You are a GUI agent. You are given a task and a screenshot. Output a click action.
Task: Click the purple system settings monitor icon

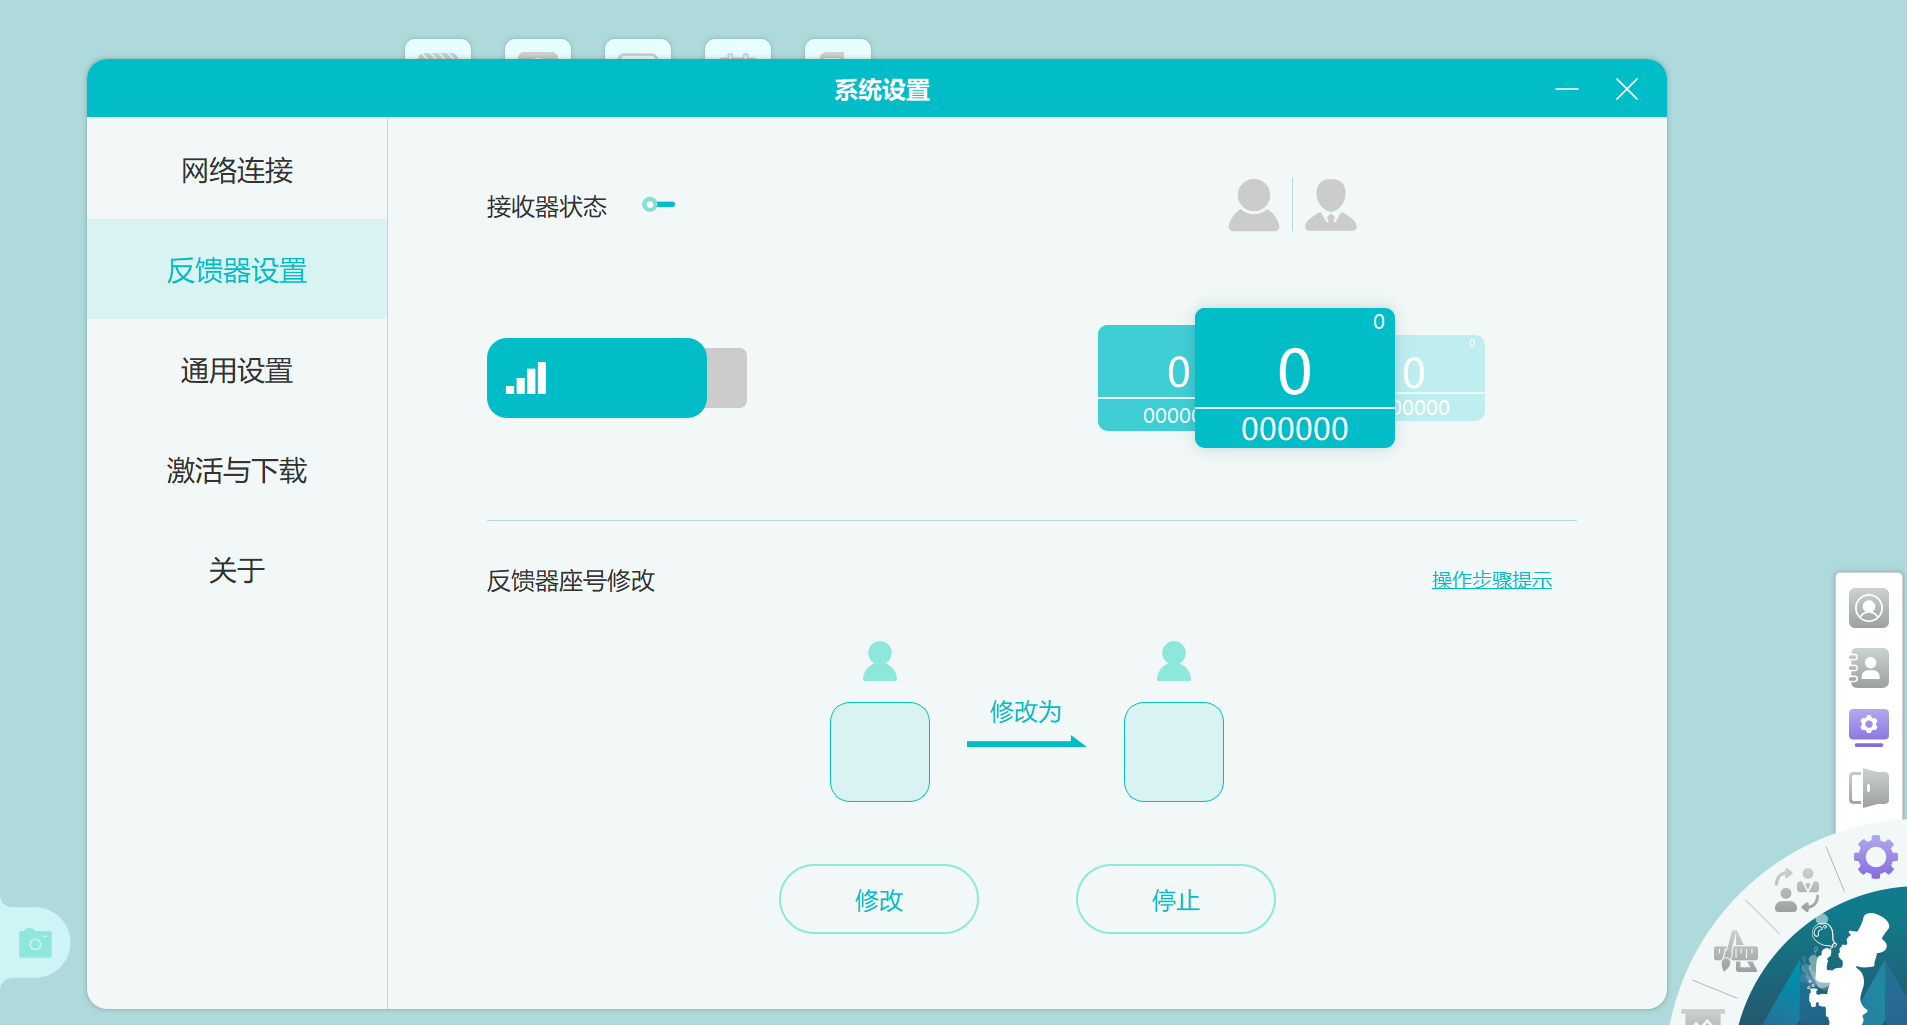click(x=1869, y=728)
